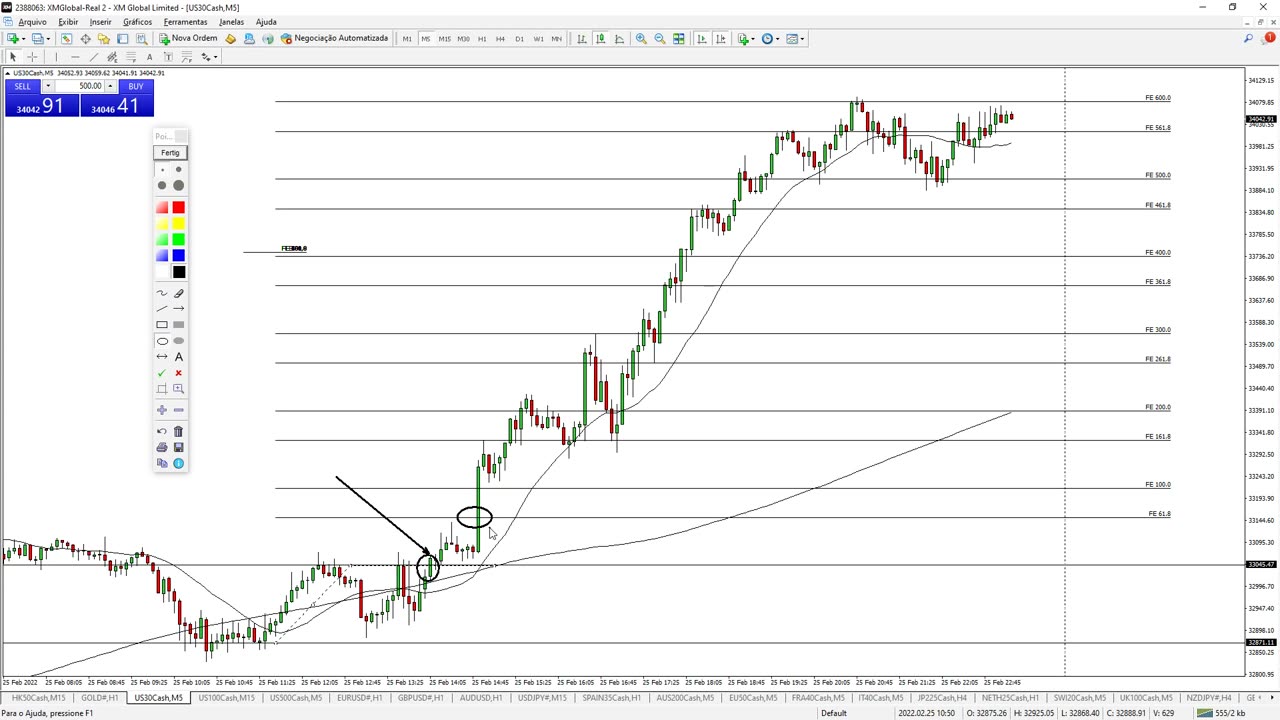Open Arquivo menu
Screen dimensions: 1280x720
[x=32, y=22]
